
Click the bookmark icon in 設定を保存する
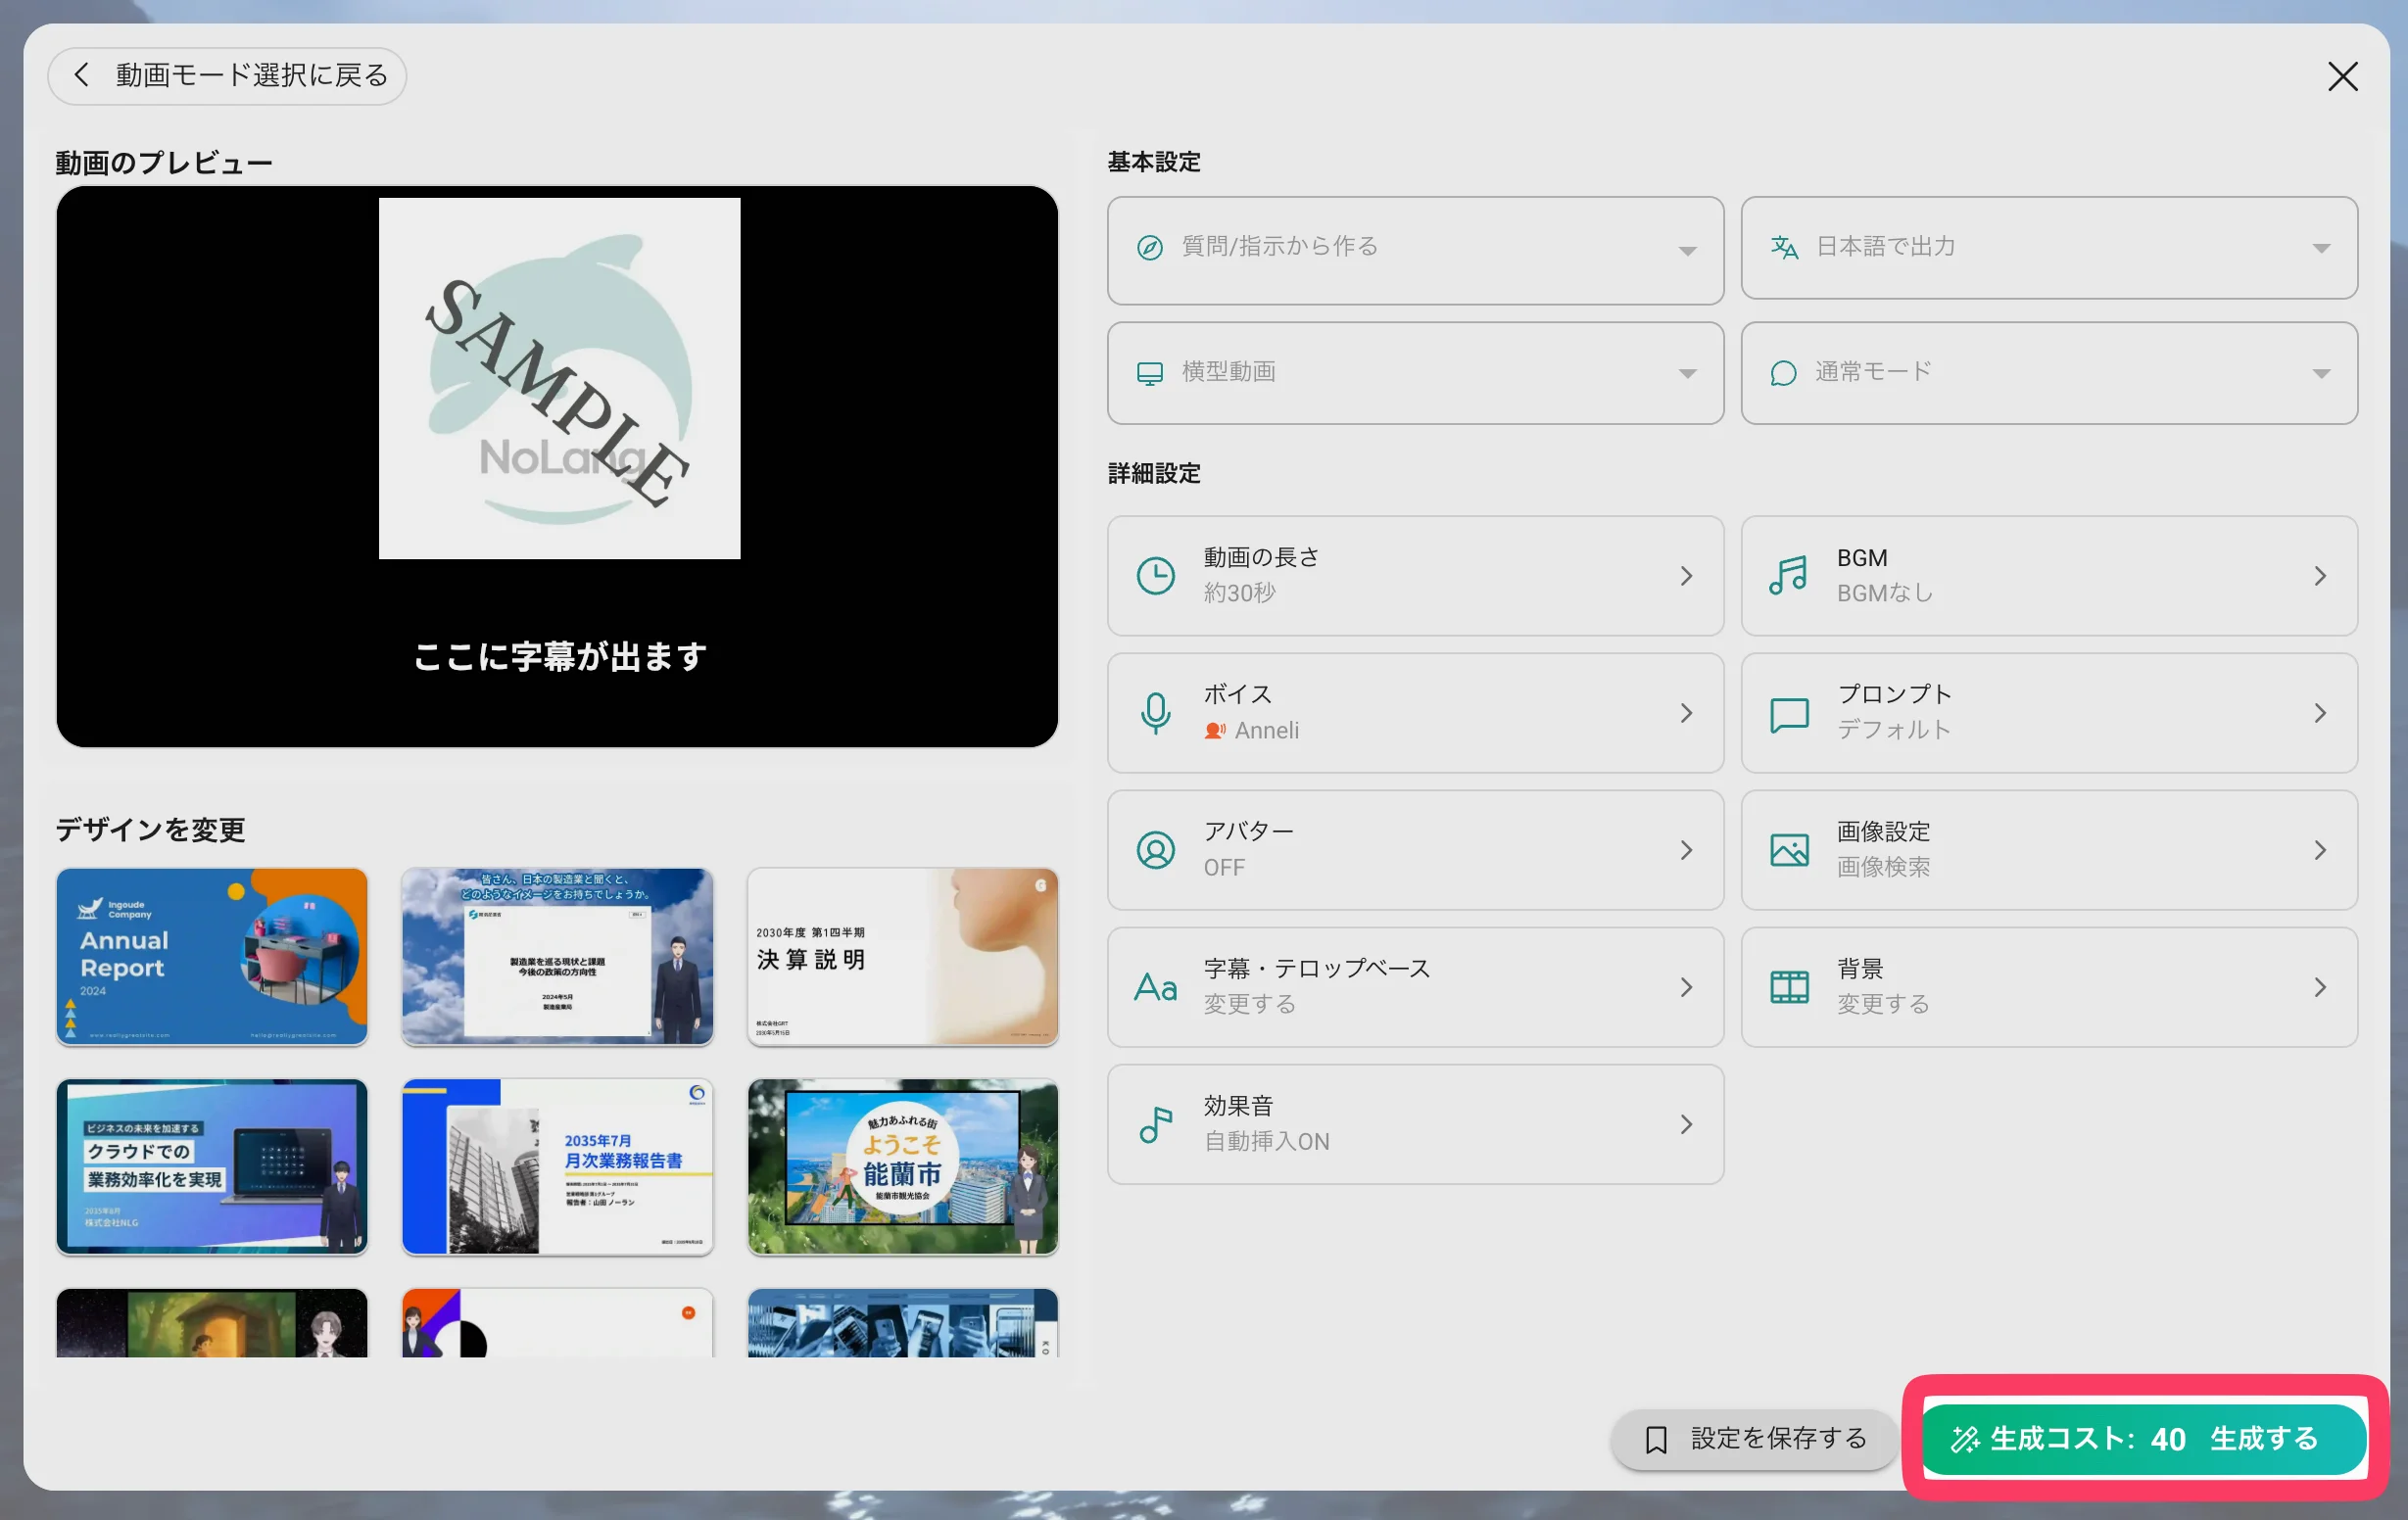pos(1656,1440)
